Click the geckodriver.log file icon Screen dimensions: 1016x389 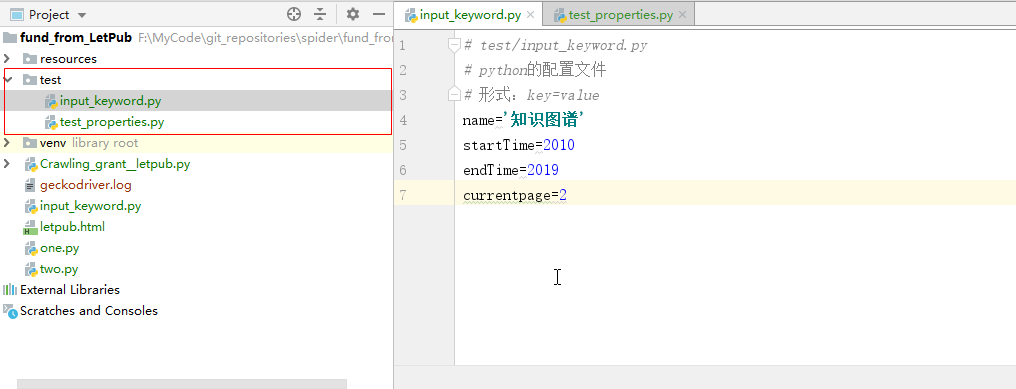coord(30,185)
